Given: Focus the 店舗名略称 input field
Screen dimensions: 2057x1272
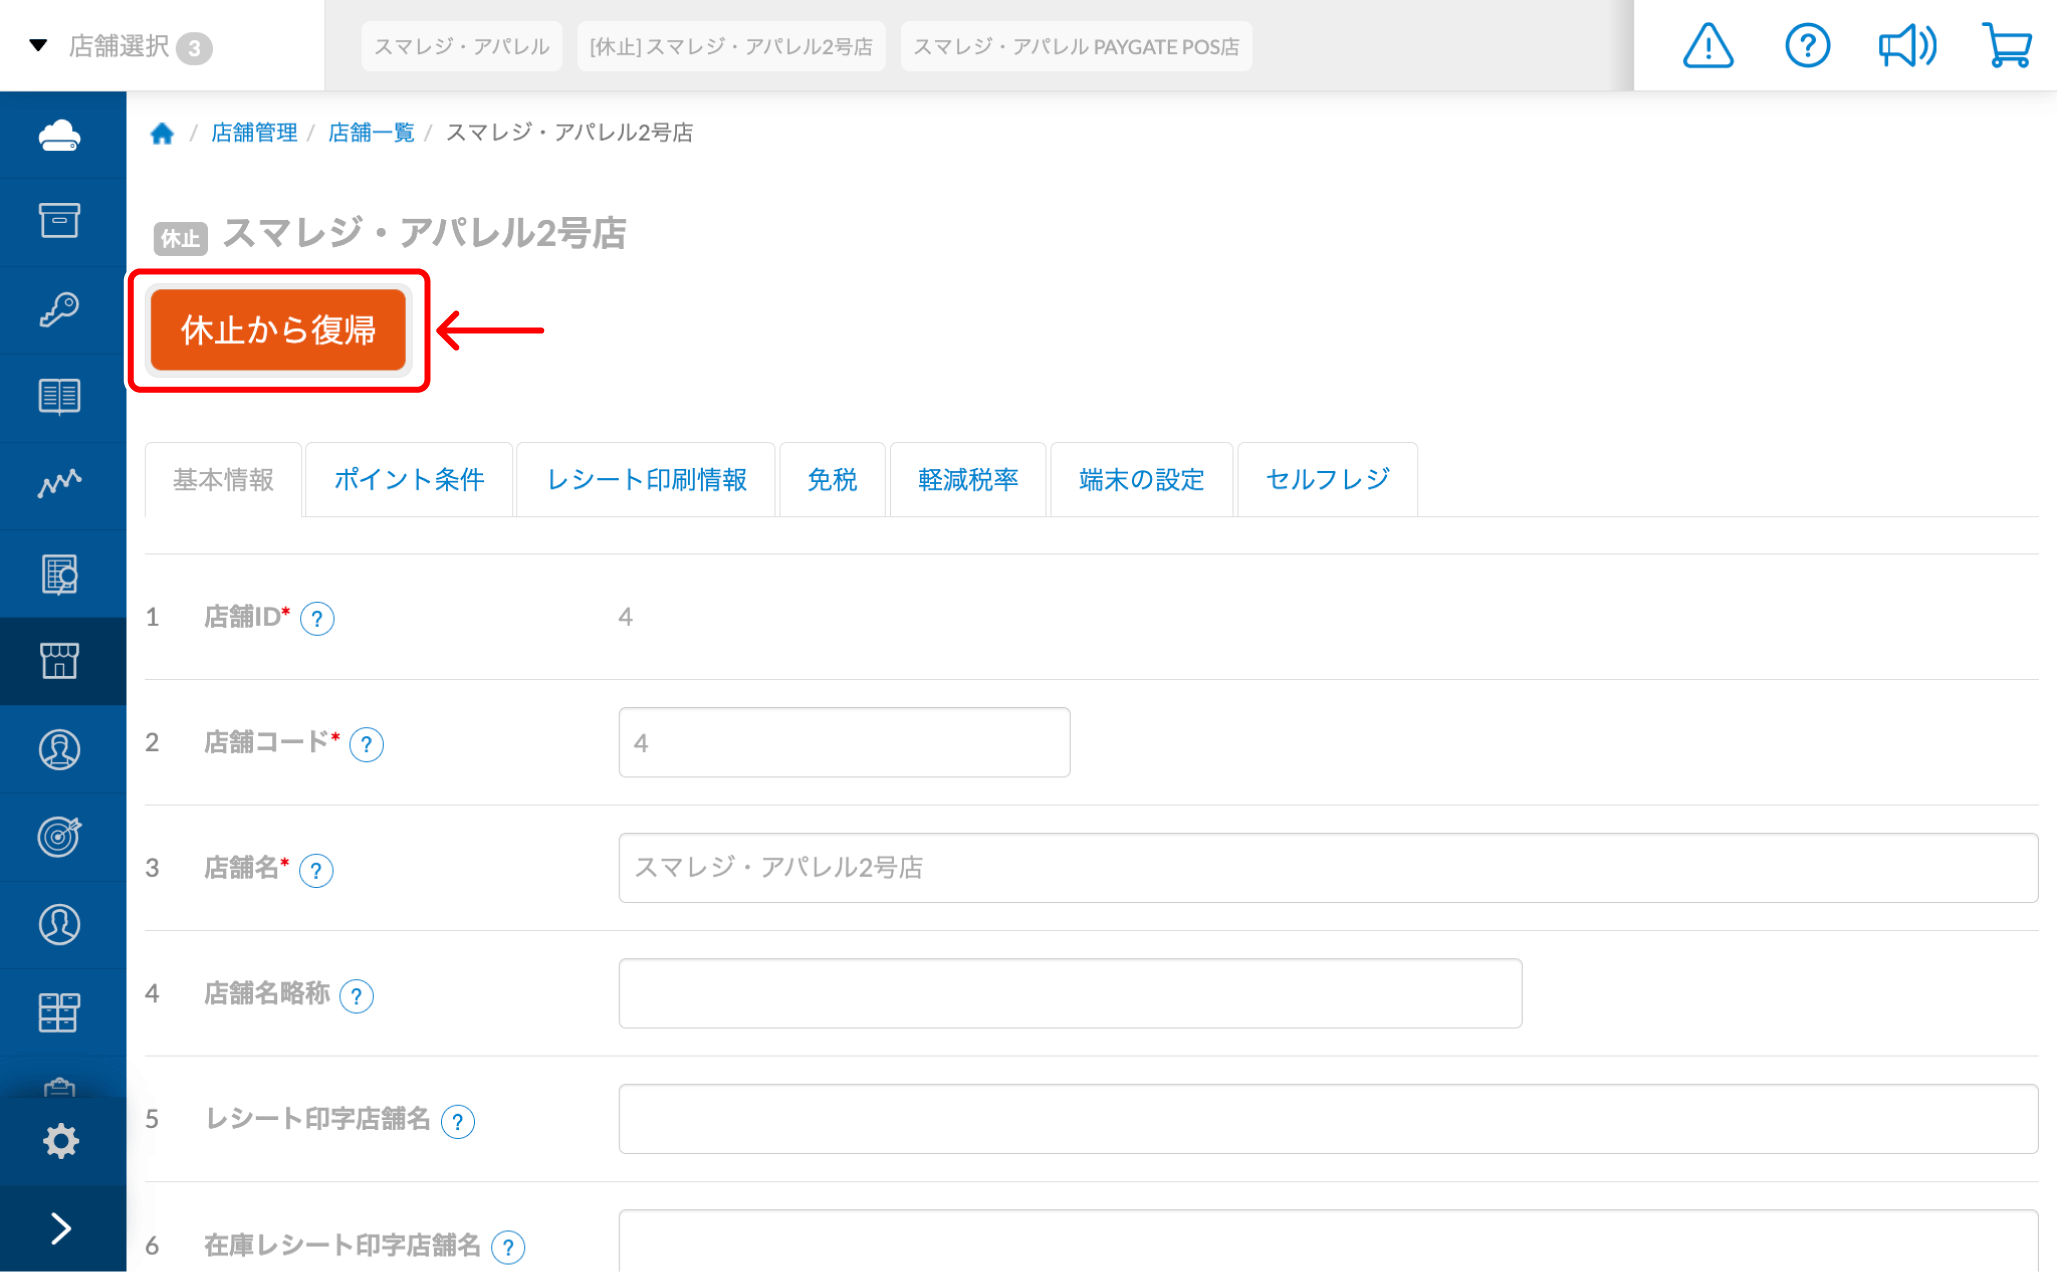Looking at the screenshot, I should [x=1070, y=993].
